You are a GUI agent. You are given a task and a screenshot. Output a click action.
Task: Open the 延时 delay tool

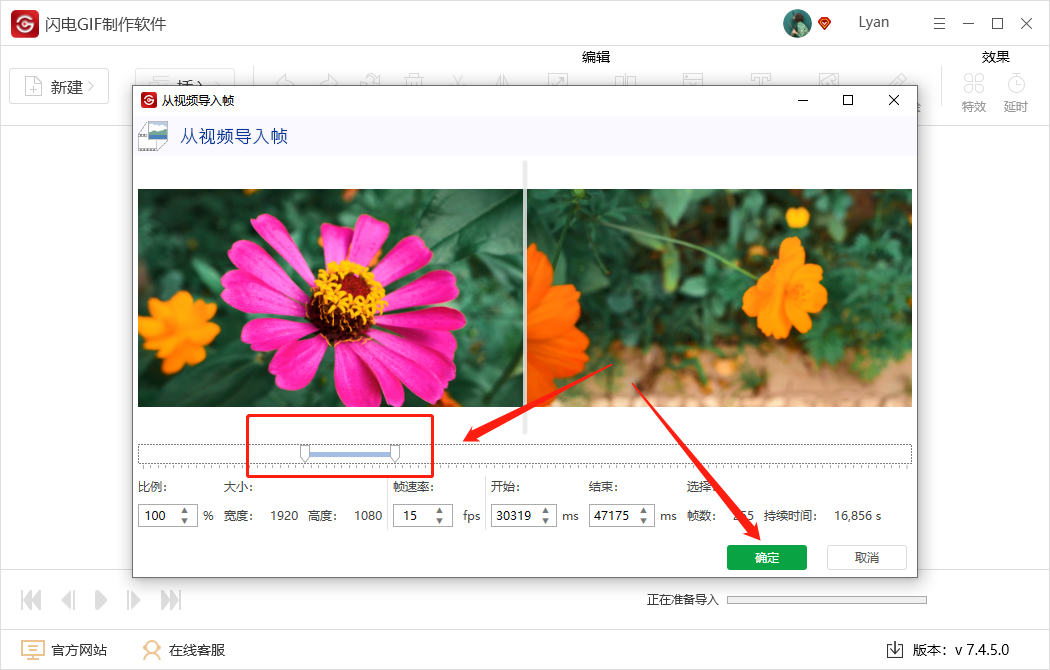[x=1016, y=93]
